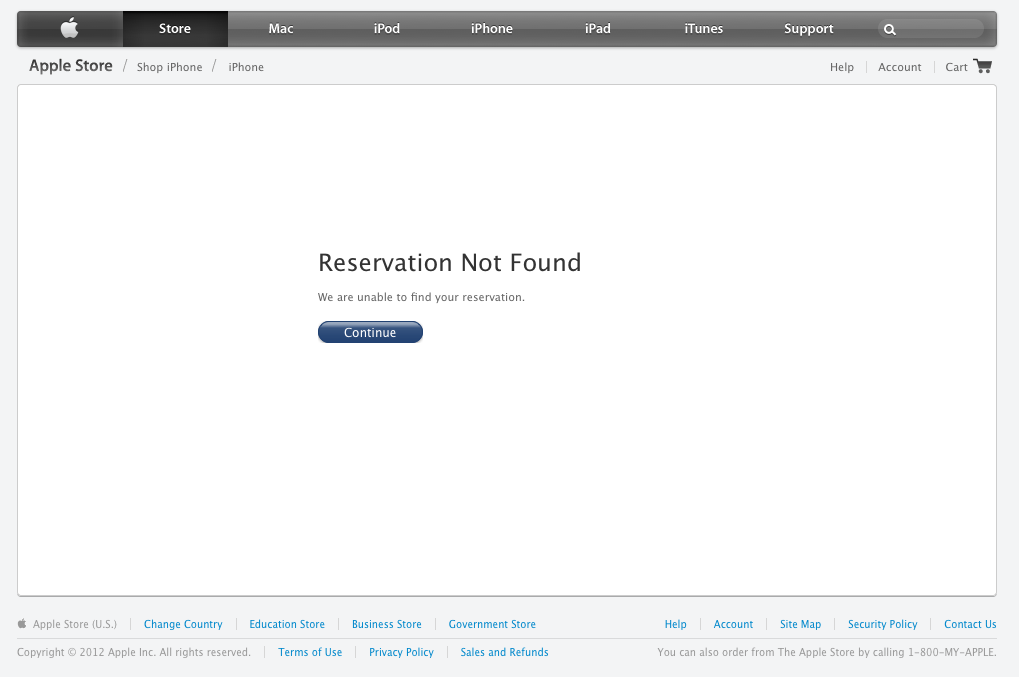Visit the Education Store link
This screenshot has width=1019, height=677.
click(x=287, y=624)
